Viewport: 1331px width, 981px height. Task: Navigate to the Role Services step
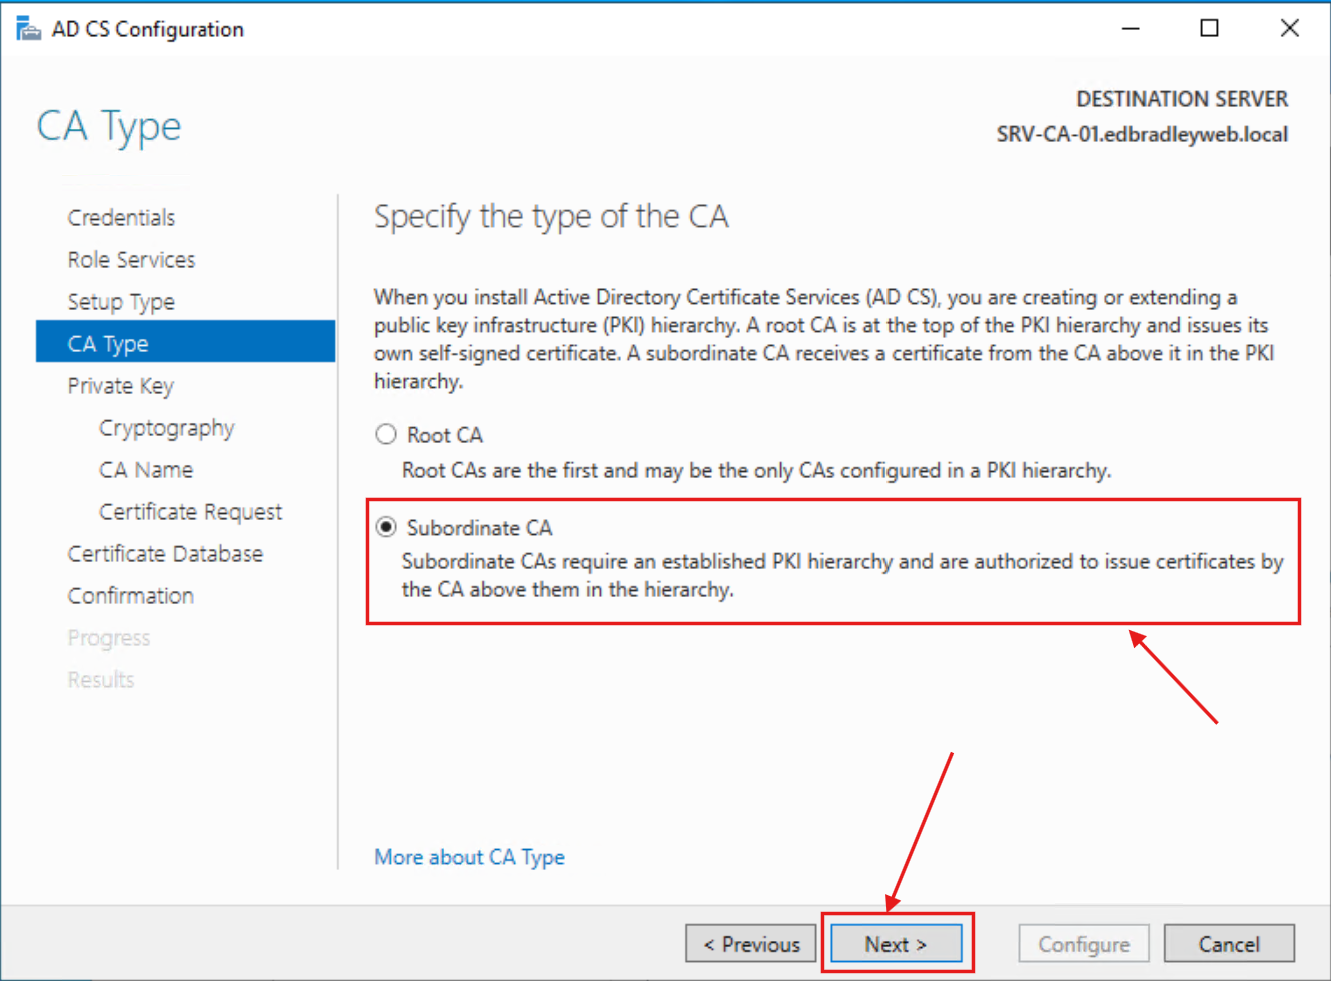point(131,259)
